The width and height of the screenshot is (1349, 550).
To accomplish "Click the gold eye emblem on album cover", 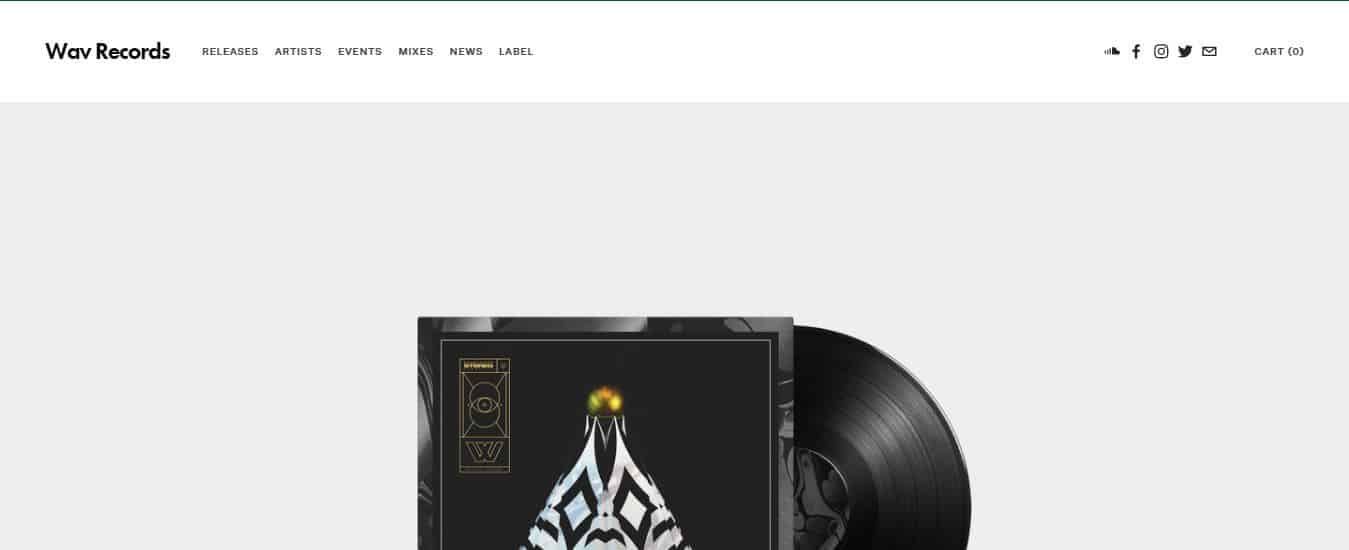I will 484,405.
